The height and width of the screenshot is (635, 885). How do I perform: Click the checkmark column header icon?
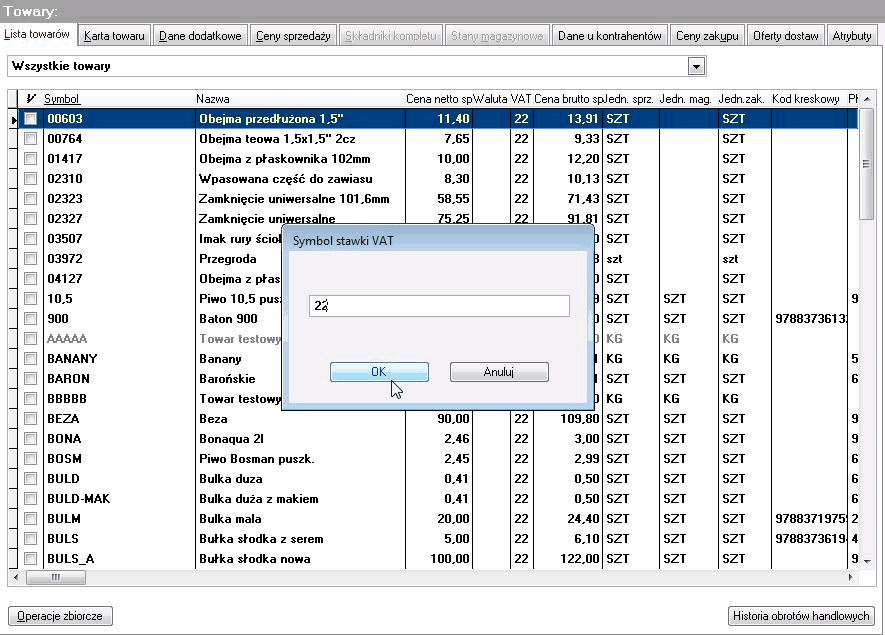coord(30,99)
